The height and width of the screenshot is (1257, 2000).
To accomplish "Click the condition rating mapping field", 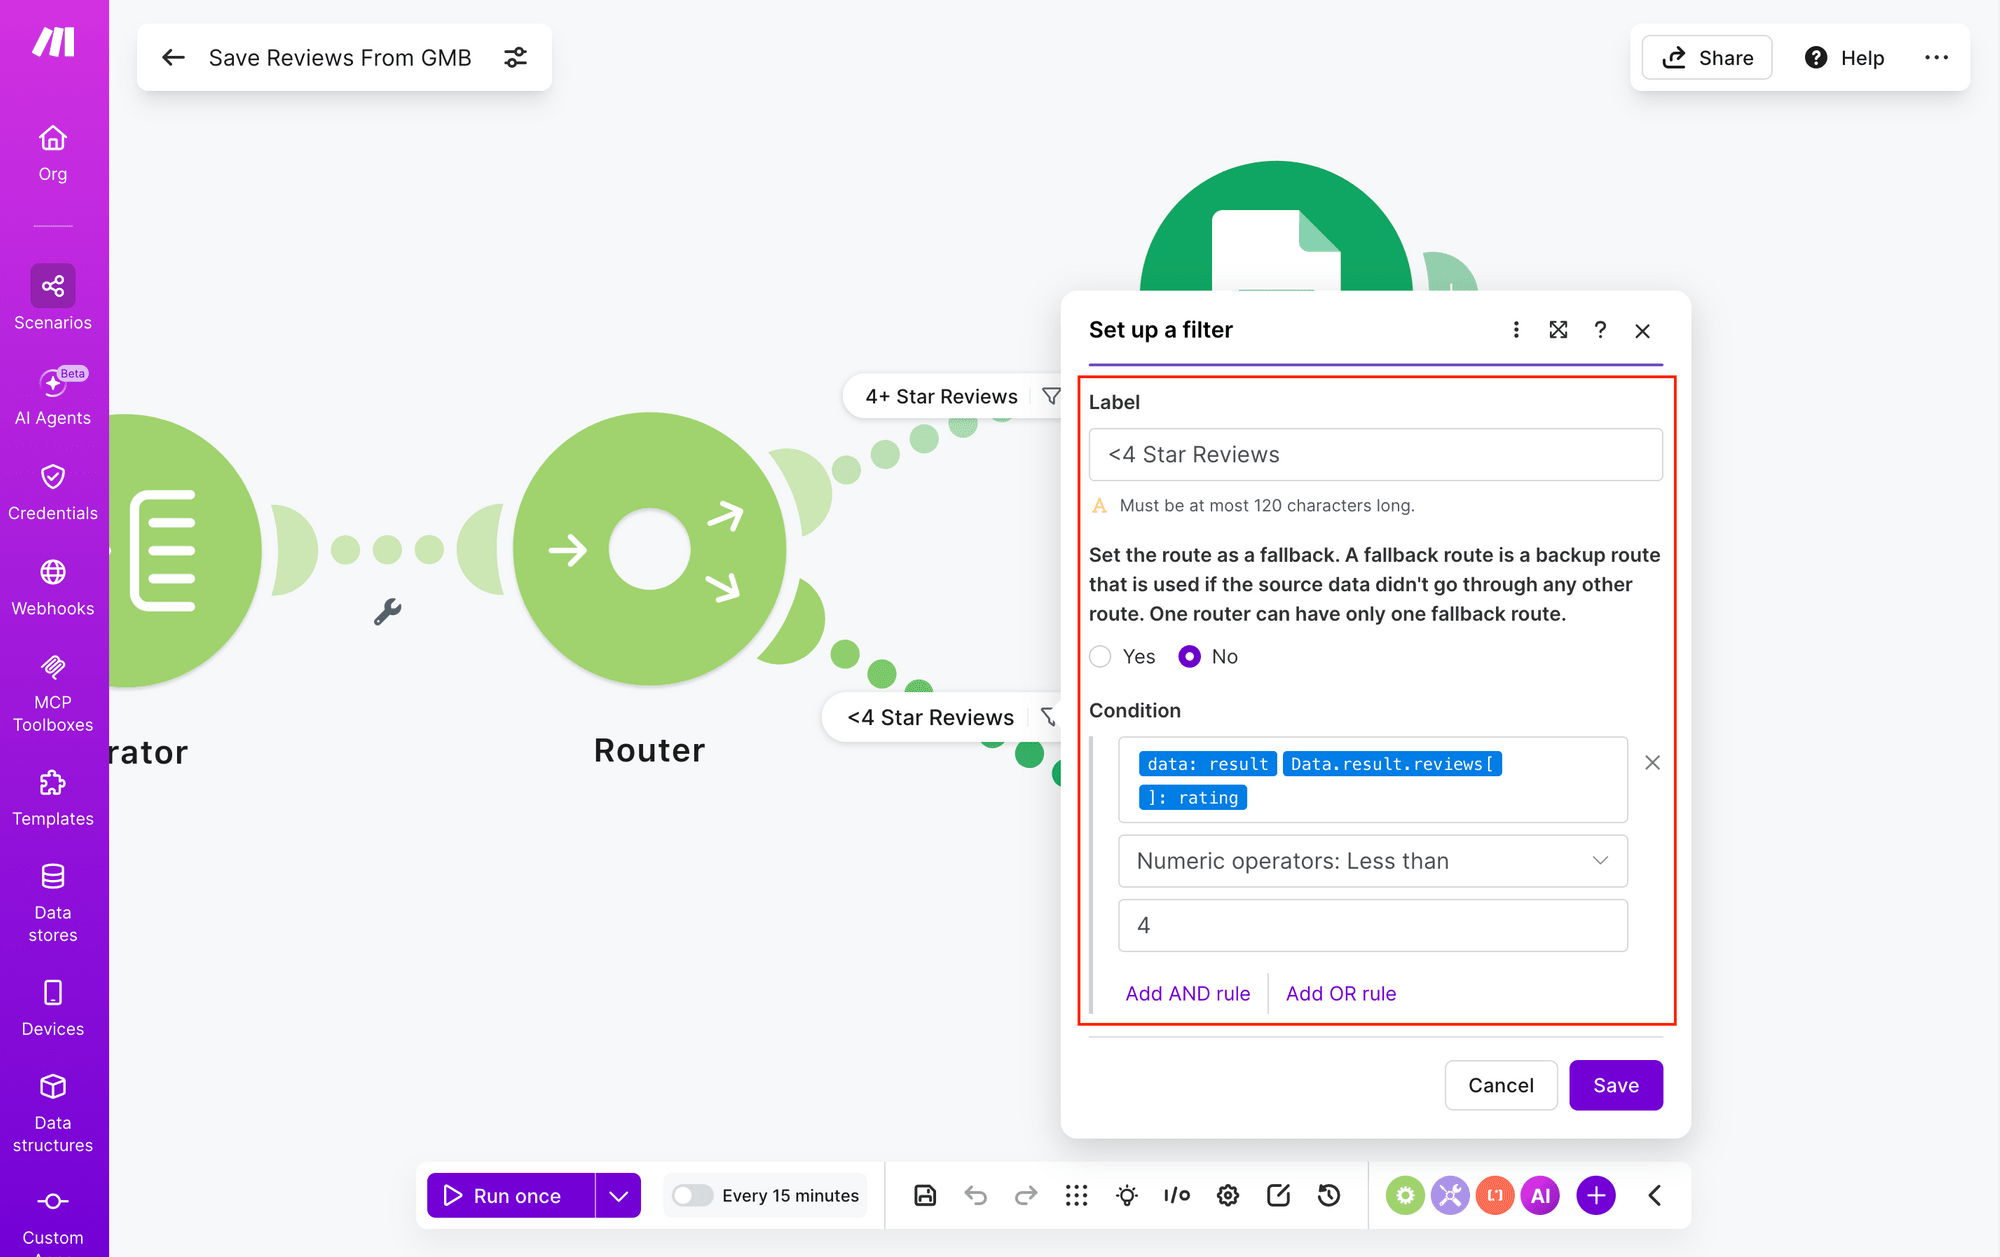I will tap(1372, 780).
